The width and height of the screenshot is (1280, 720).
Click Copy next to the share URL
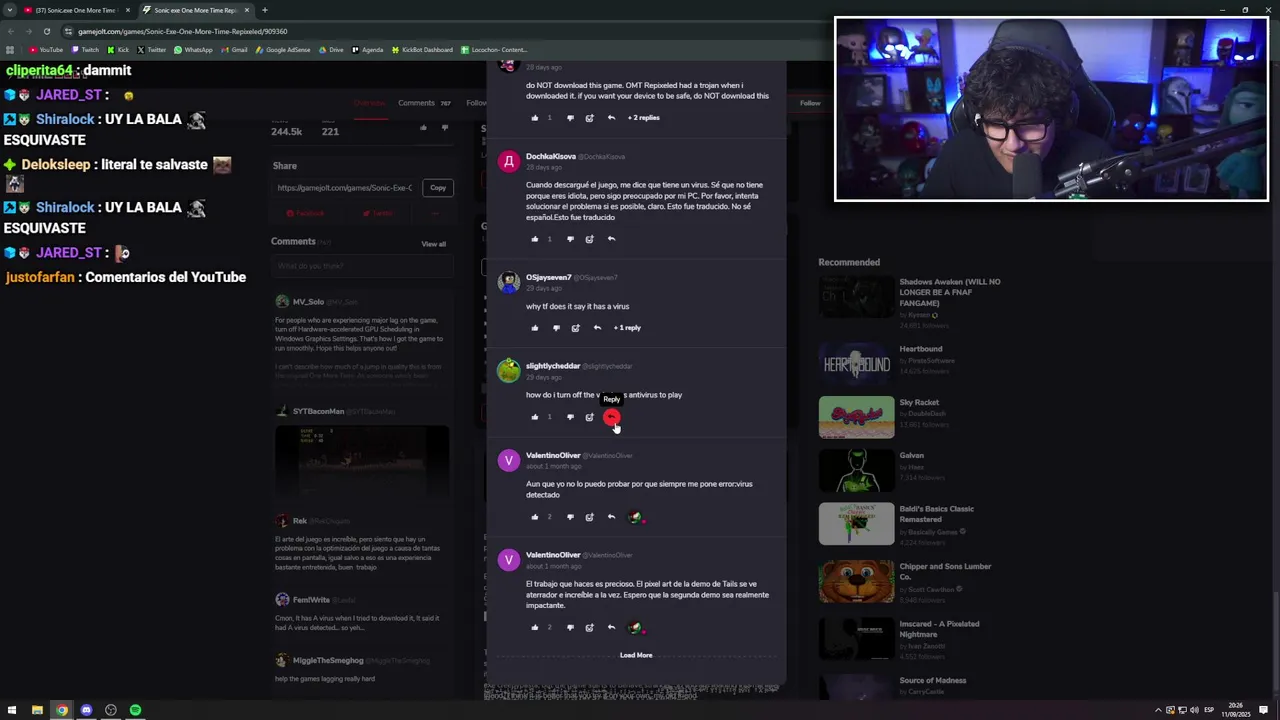[438, 188]
